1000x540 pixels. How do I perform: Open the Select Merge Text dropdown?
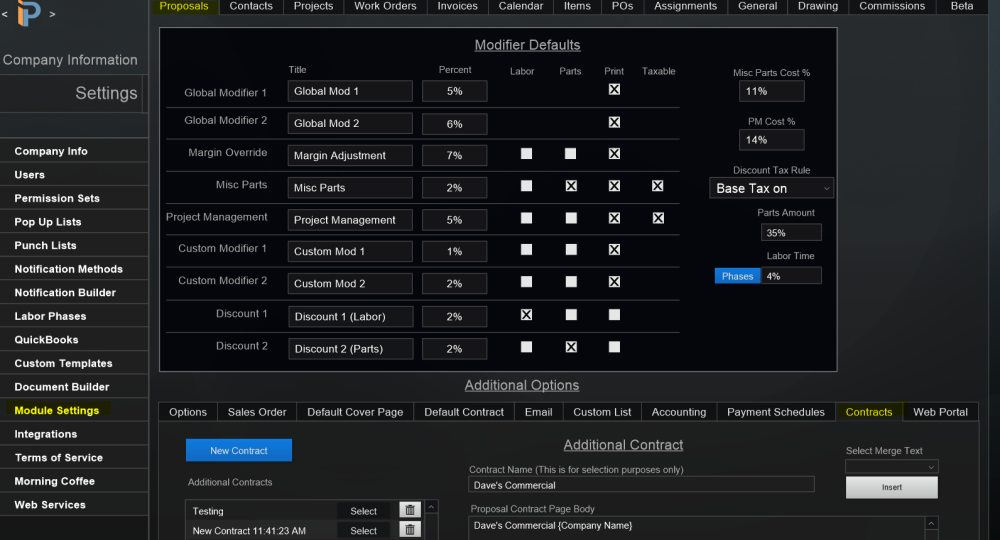(891, 467)
